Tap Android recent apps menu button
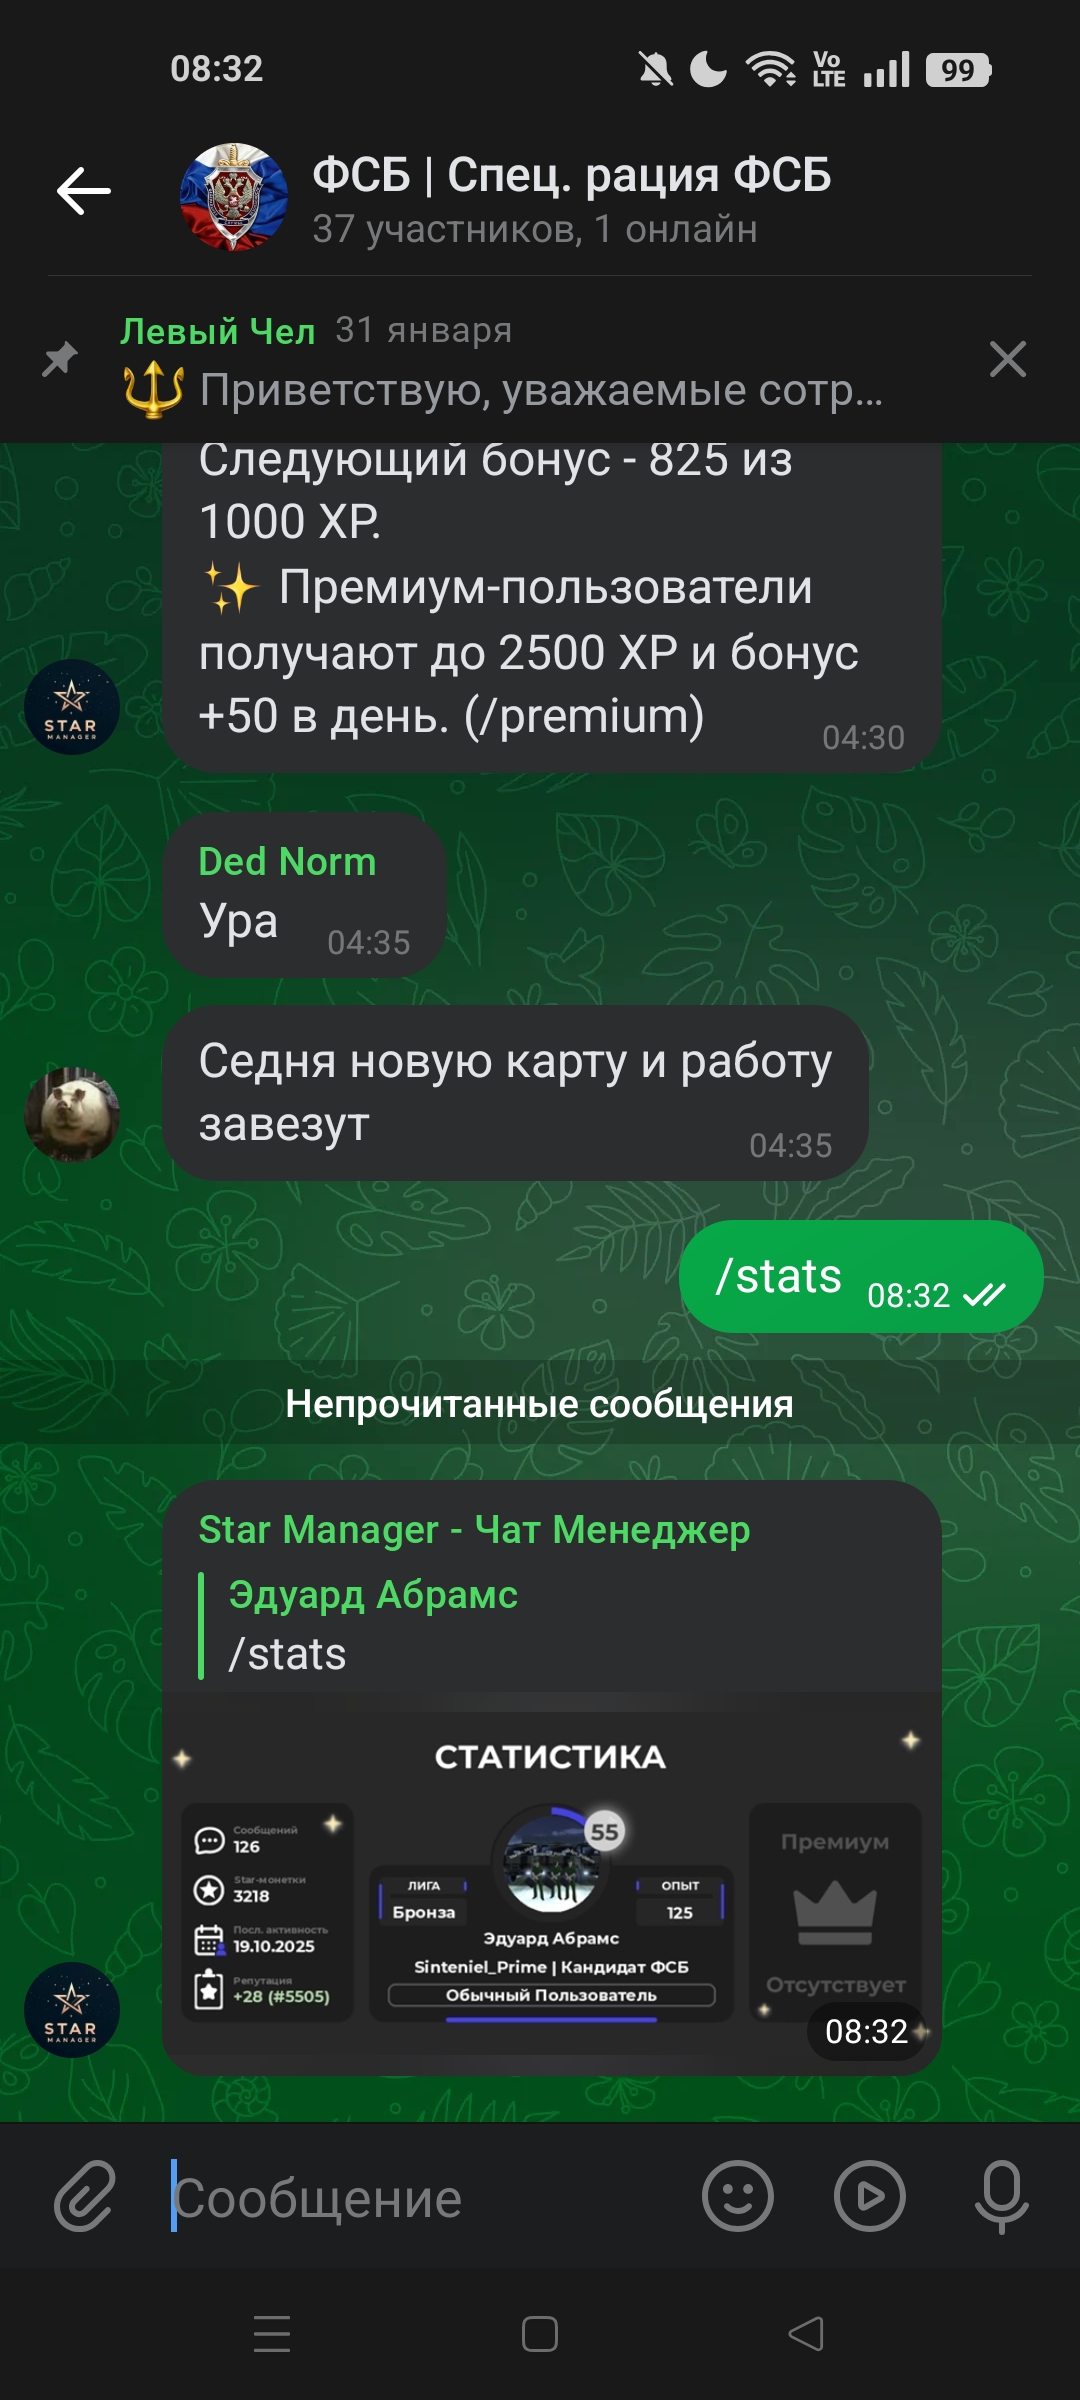Screen dimensions: 1080x2400 pos(272,2334)
